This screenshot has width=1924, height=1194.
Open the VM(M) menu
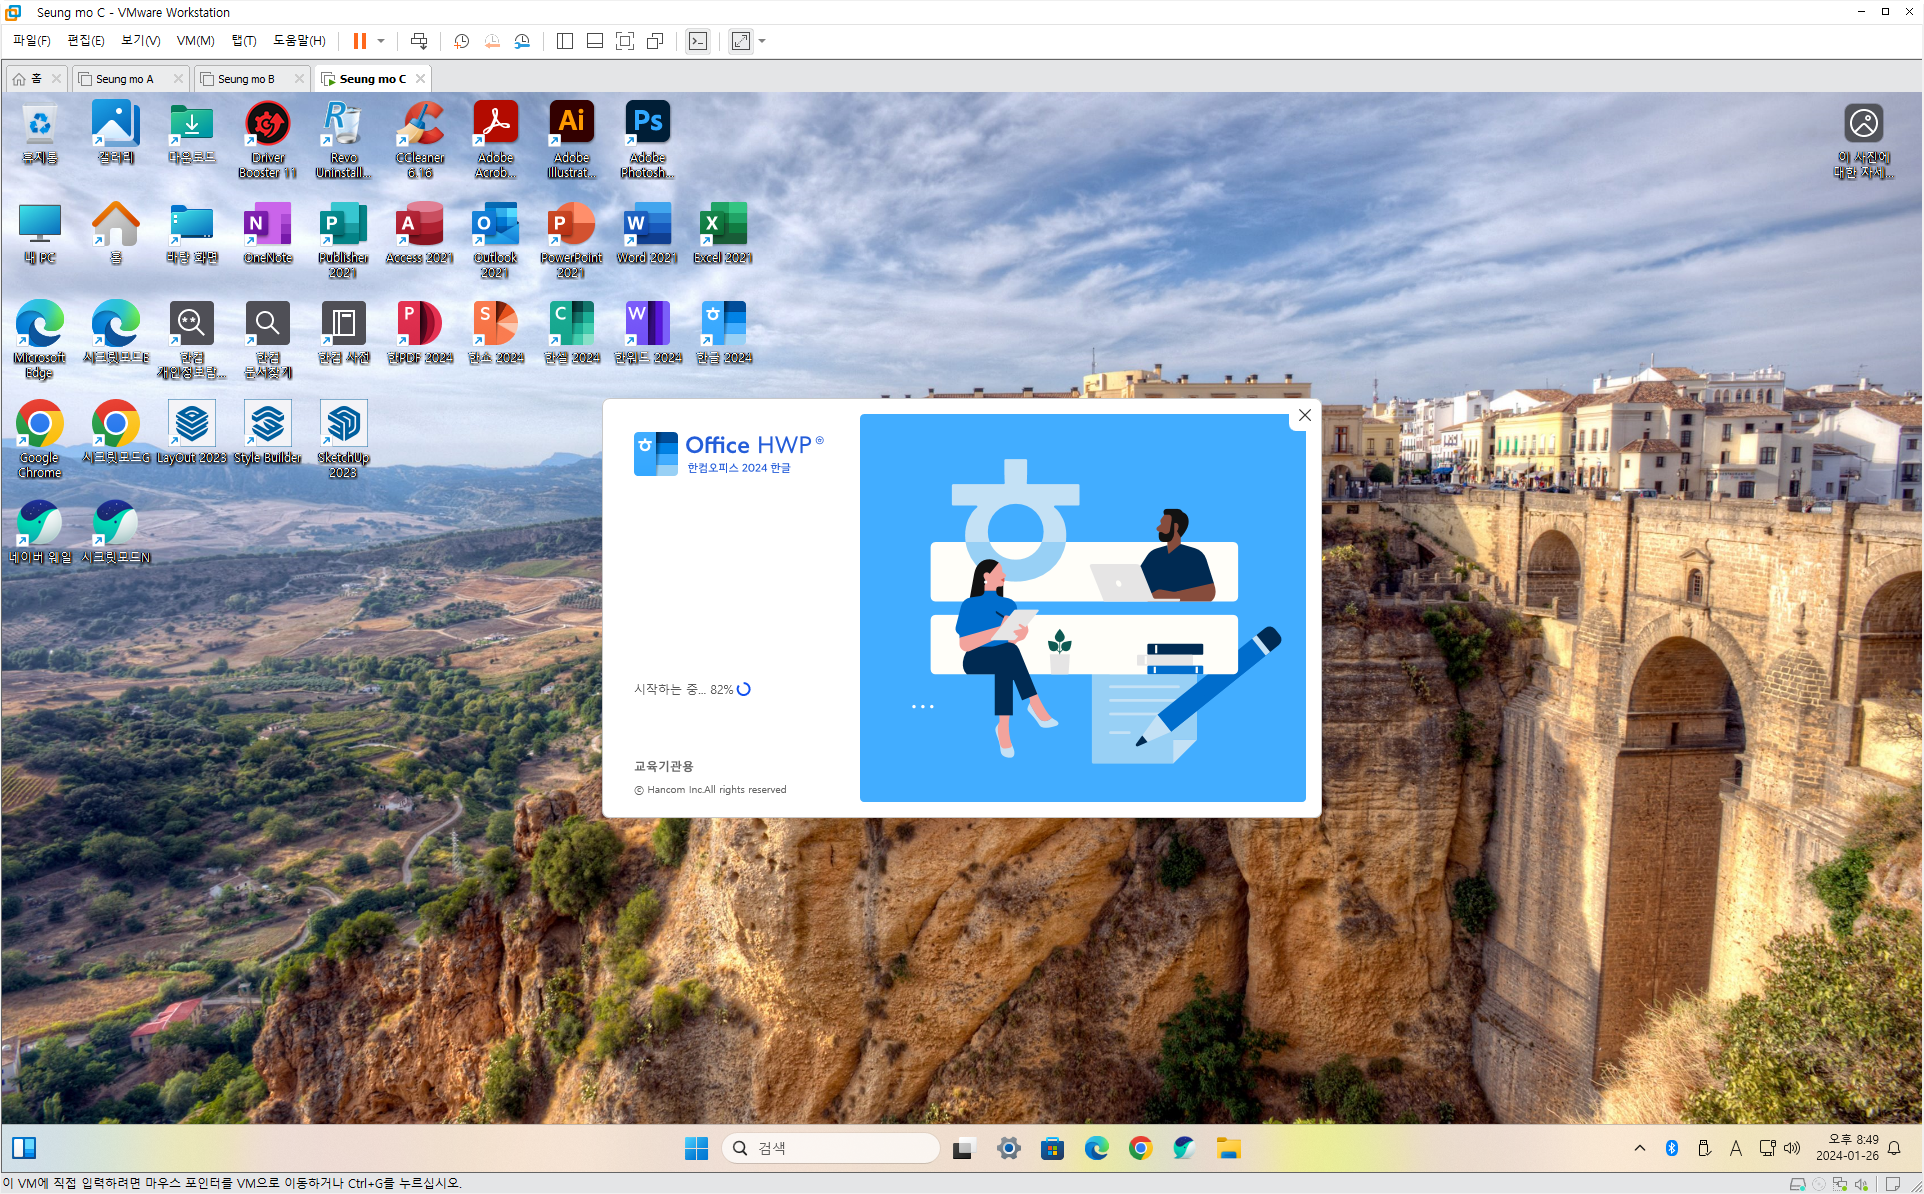pyautogui.click(x=195, y=41)
